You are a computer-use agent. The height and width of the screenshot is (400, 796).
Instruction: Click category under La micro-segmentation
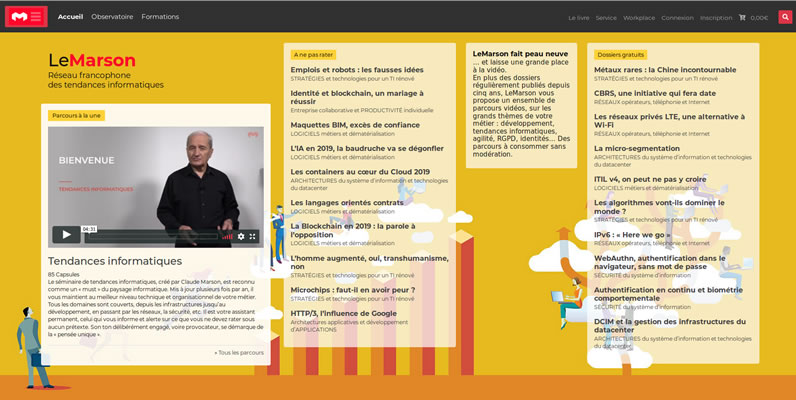click(673, 161)
